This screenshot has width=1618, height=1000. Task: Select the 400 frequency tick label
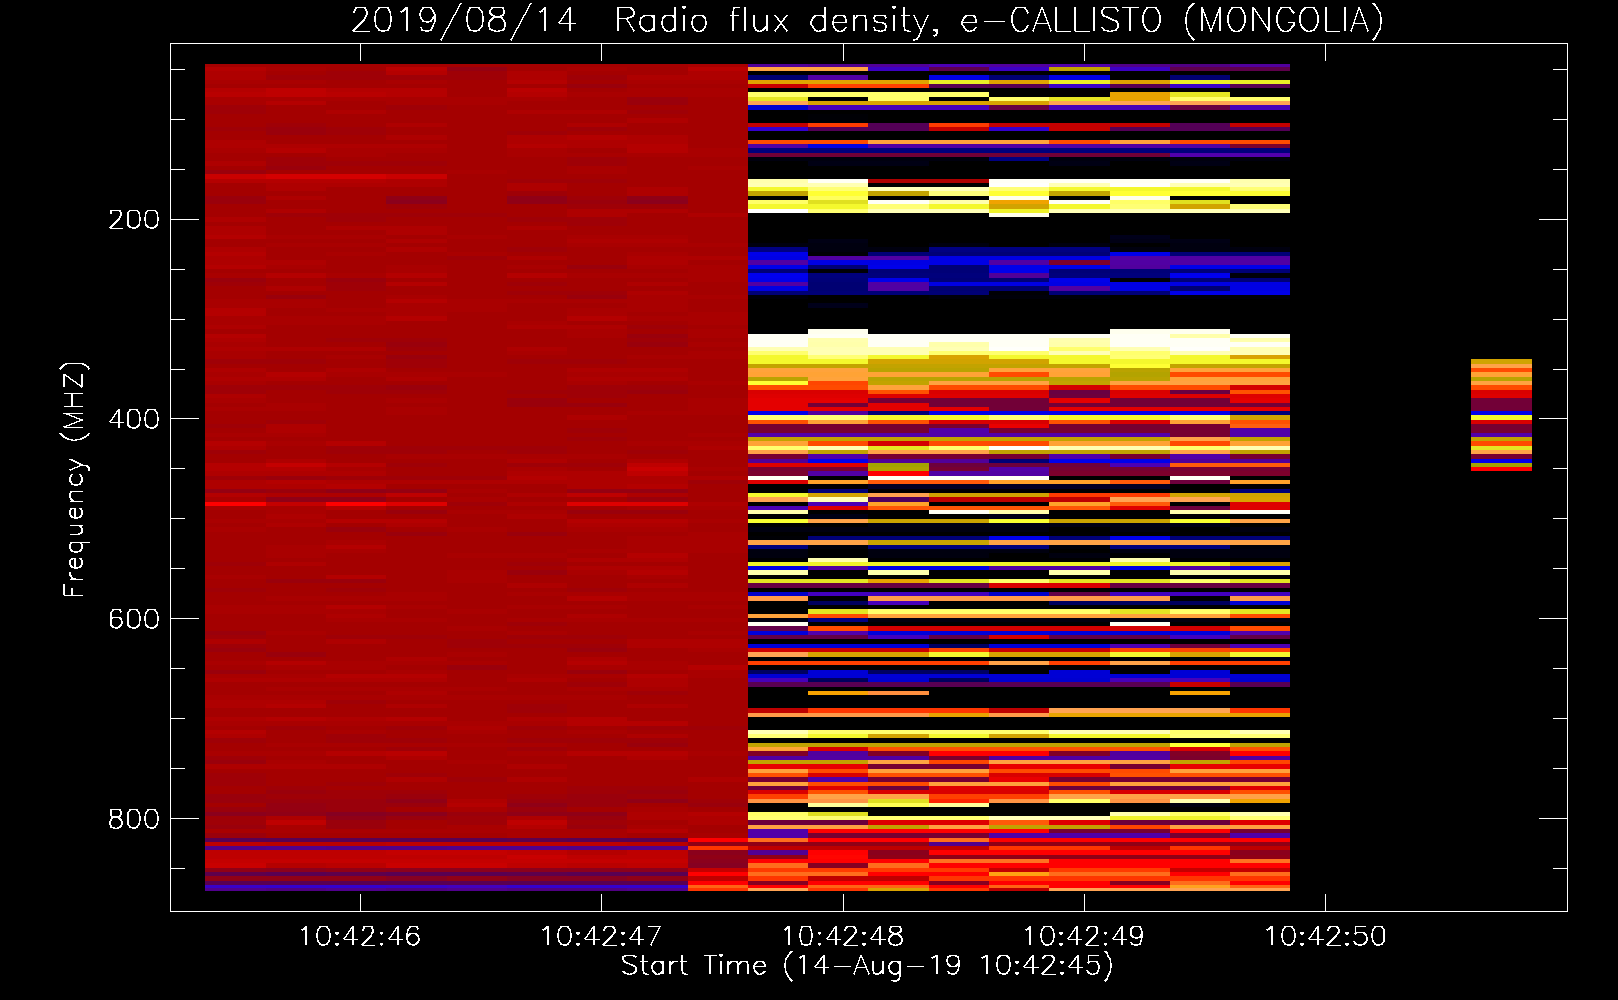click(x=134, y=419)
